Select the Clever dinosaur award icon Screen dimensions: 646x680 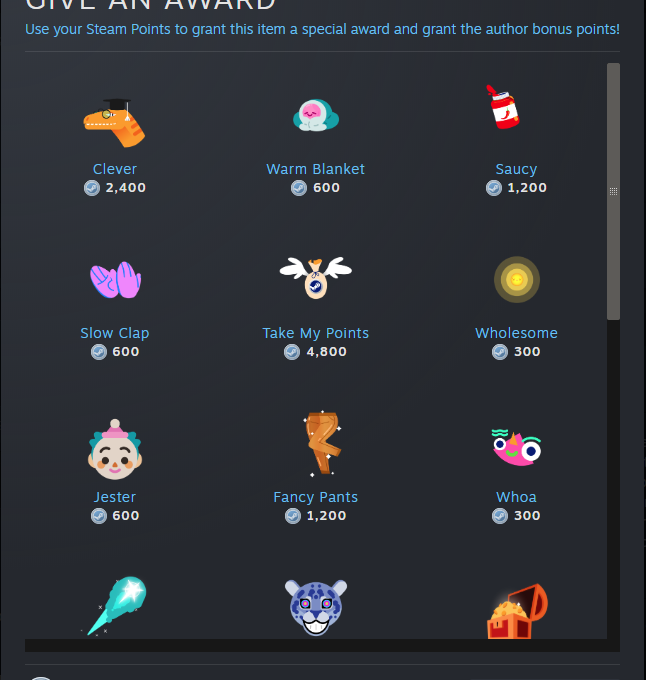pyautogui.click(x=114, y=123)
